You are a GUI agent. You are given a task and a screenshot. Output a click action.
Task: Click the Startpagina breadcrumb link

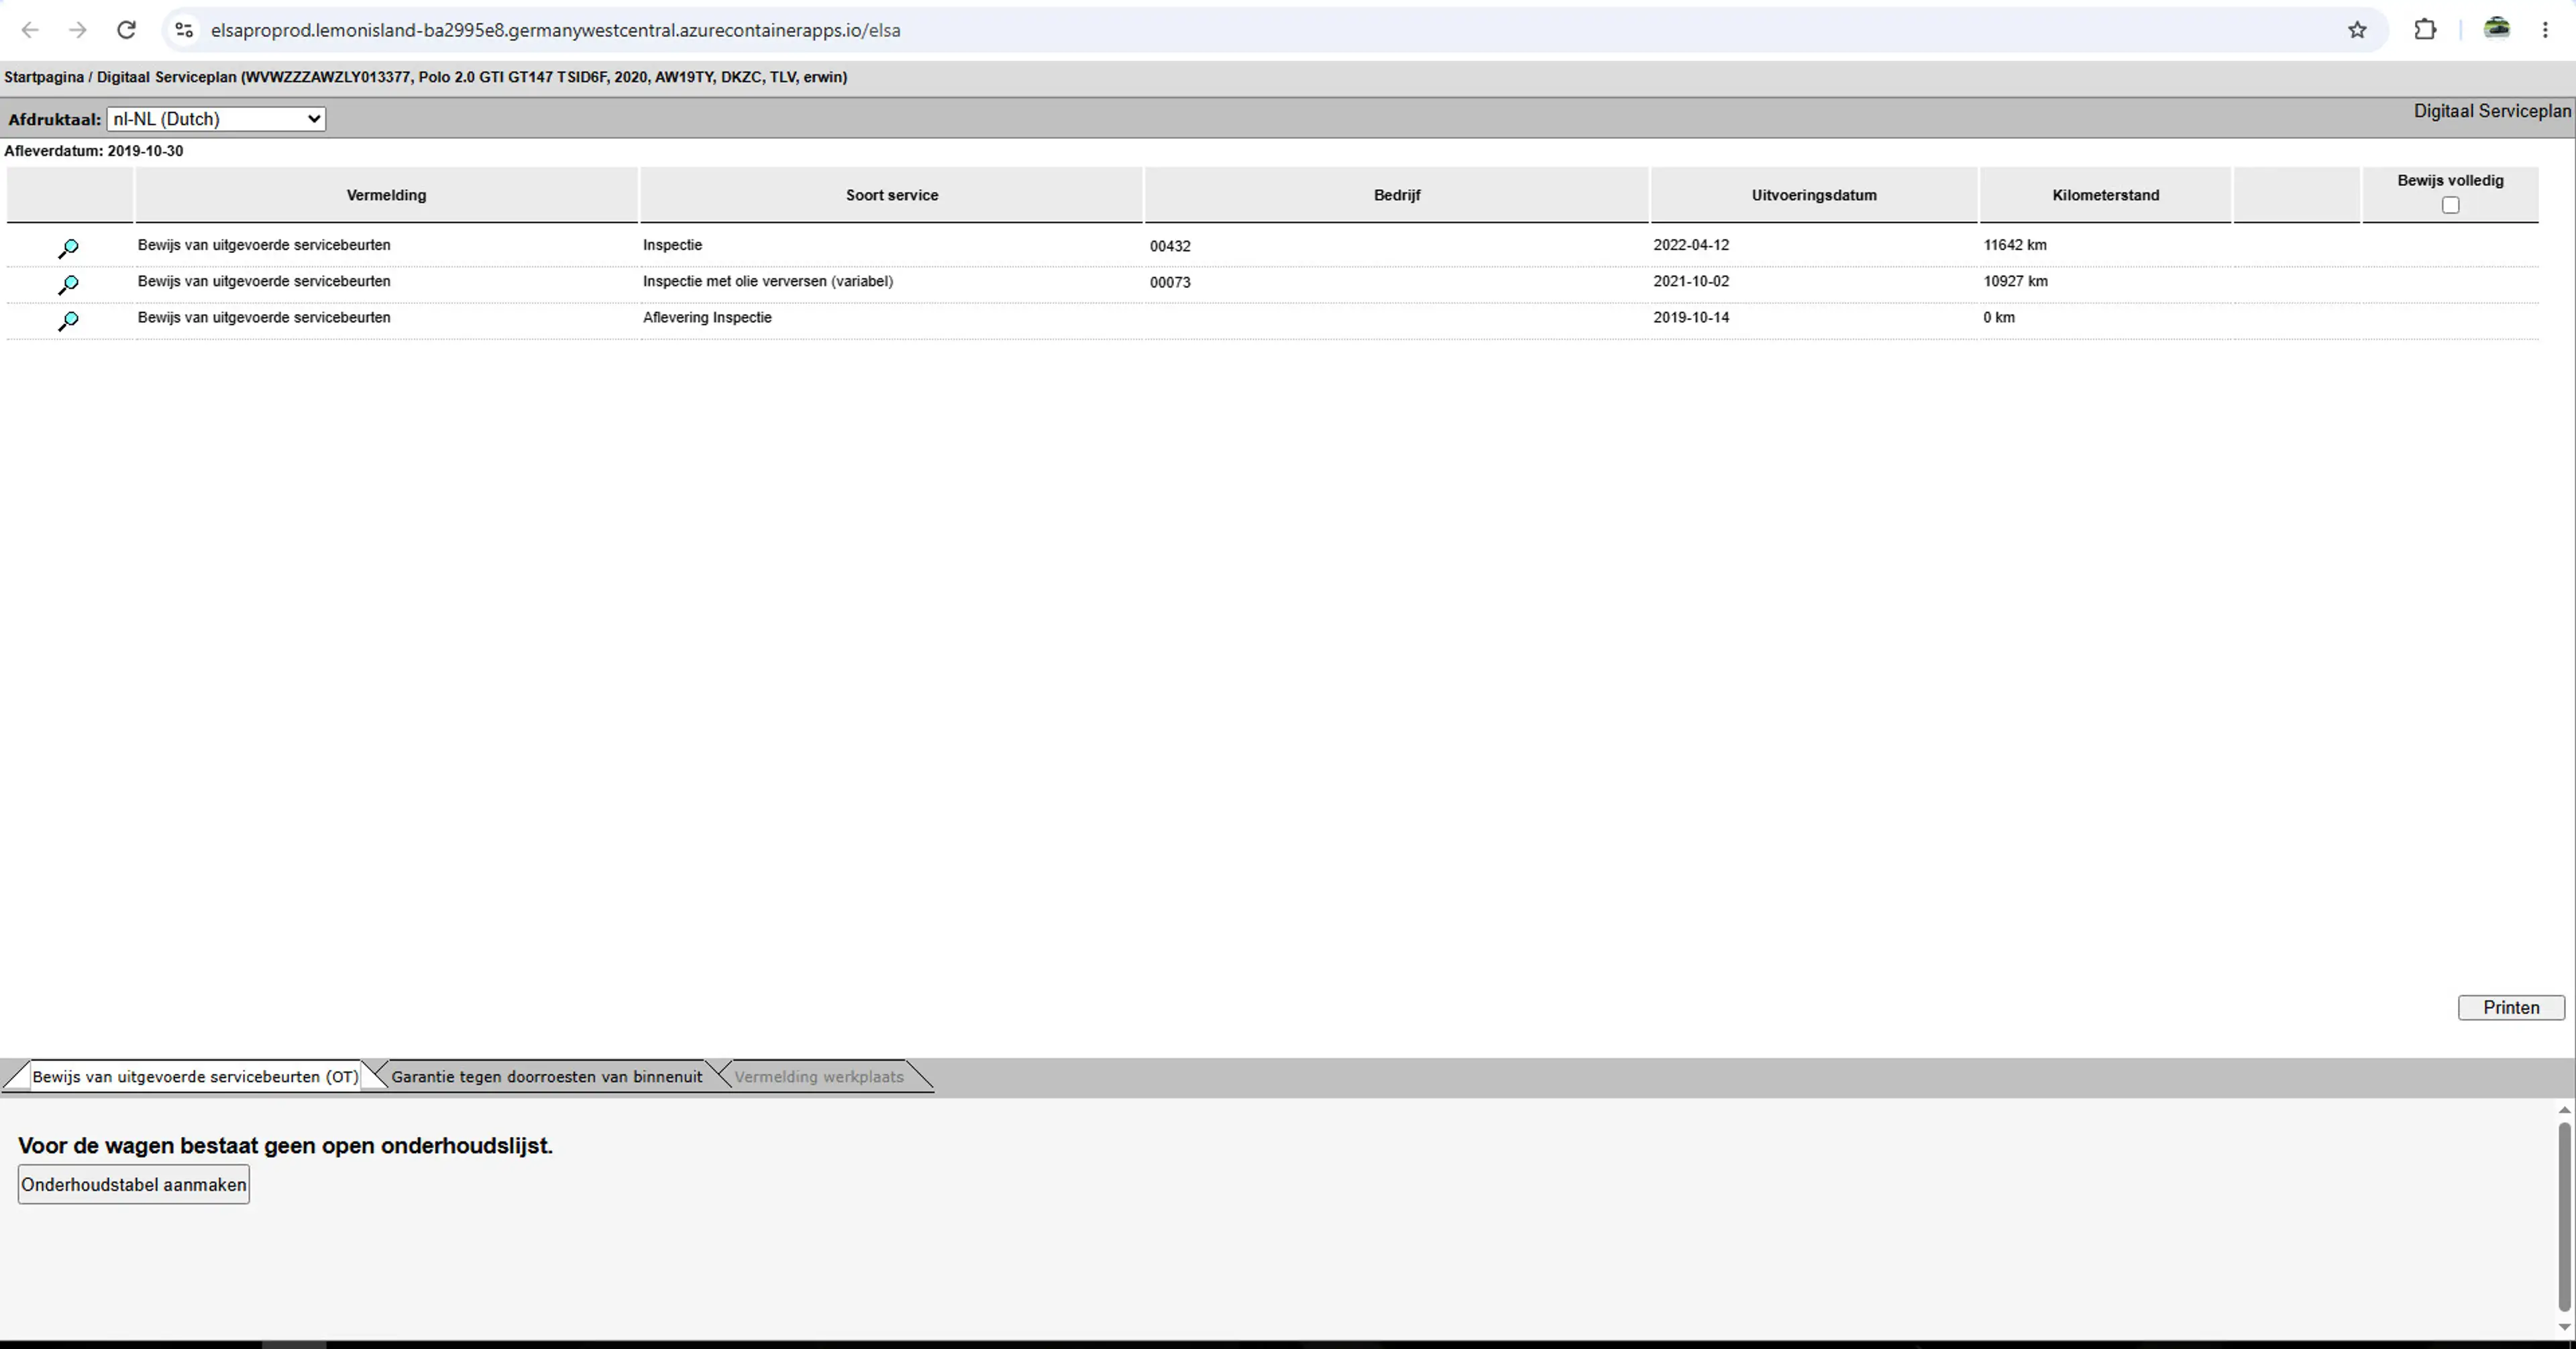click(x=44, y=77)
